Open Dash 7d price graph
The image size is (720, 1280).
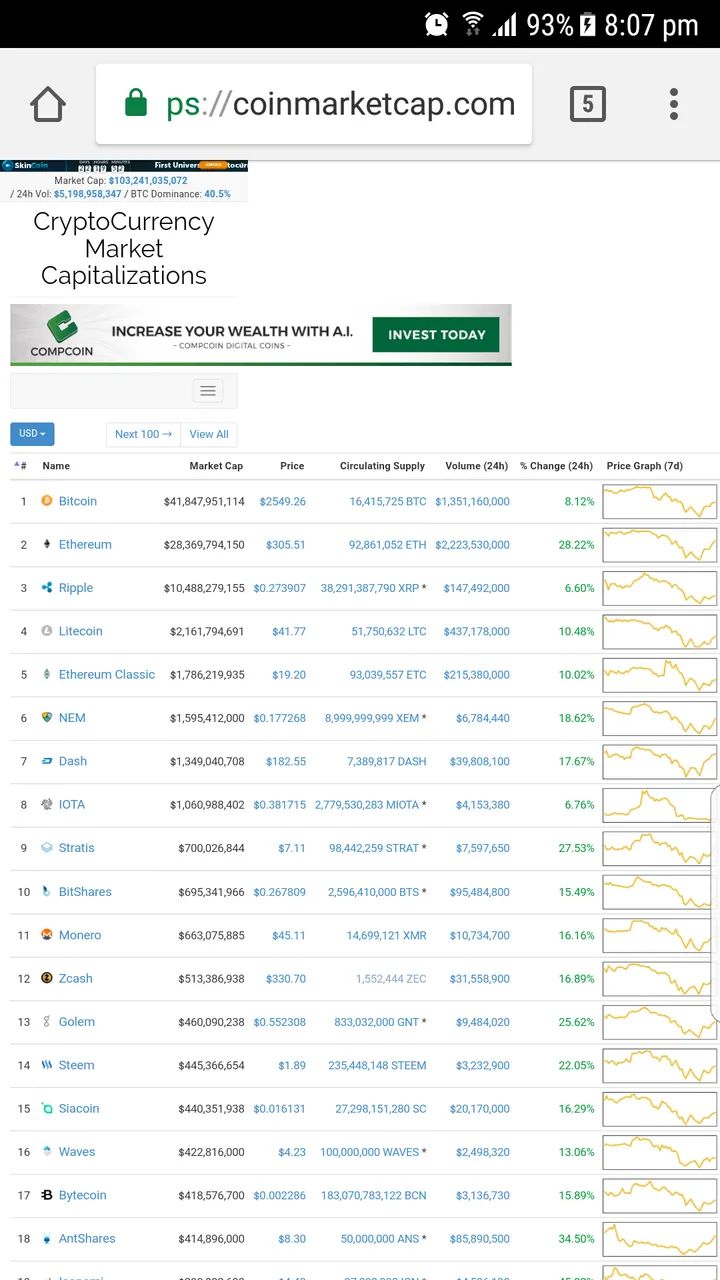pos(660,761)
